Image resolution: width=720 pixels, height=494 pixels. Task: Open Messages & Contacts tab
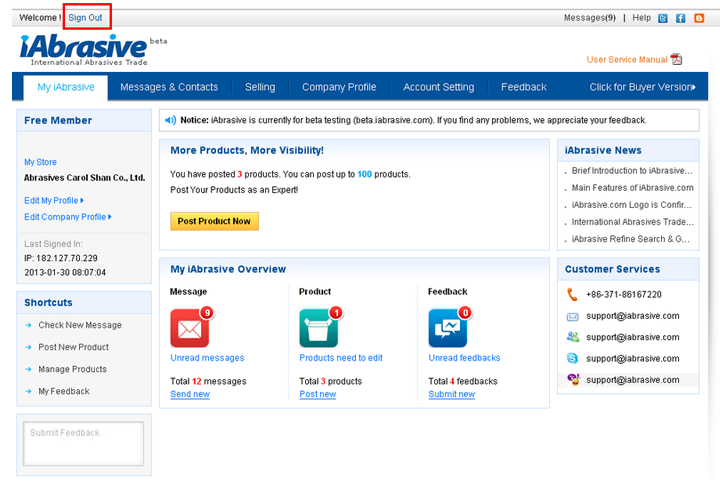tap(169, 87)
